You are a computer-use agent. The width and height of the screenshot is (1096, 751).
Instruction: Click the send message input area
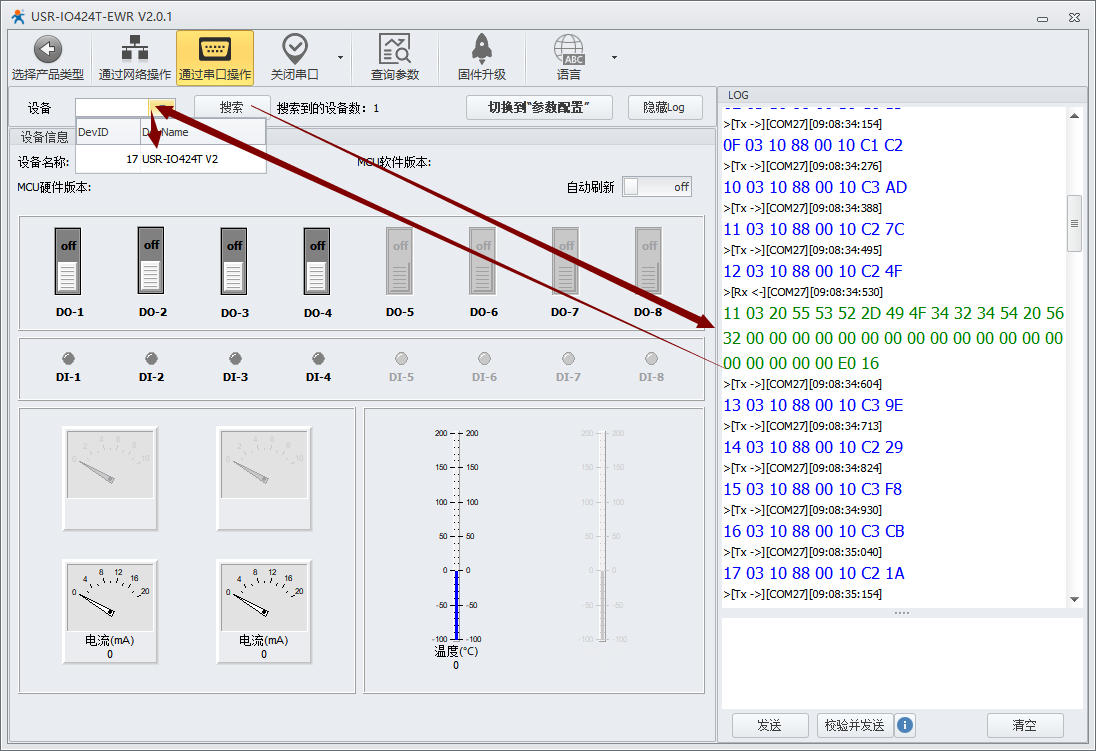902,663
